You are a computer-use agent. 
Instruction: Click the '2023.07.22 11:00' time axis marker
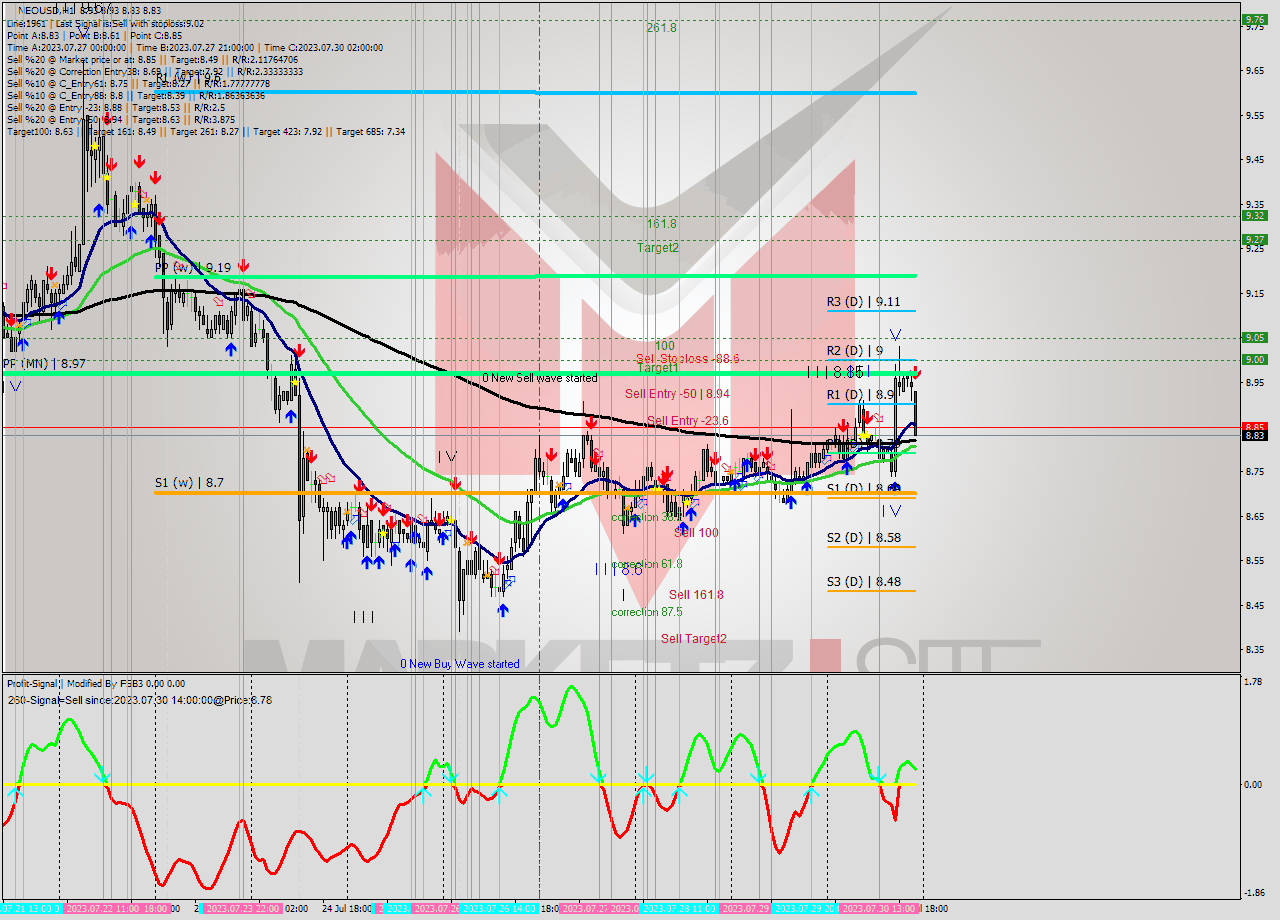[101, 909]
